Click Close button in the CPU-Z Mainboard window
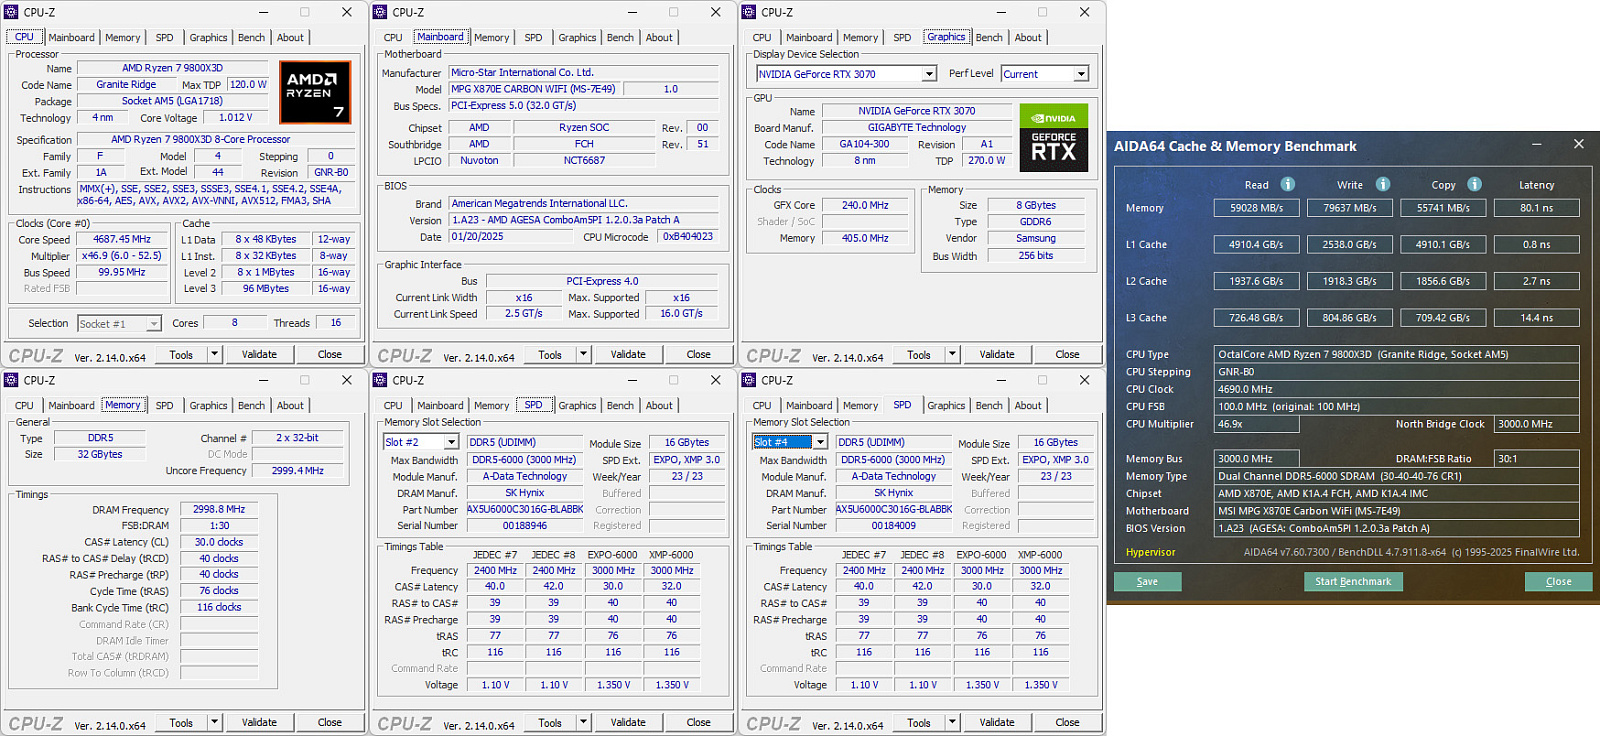 (698, 354)
